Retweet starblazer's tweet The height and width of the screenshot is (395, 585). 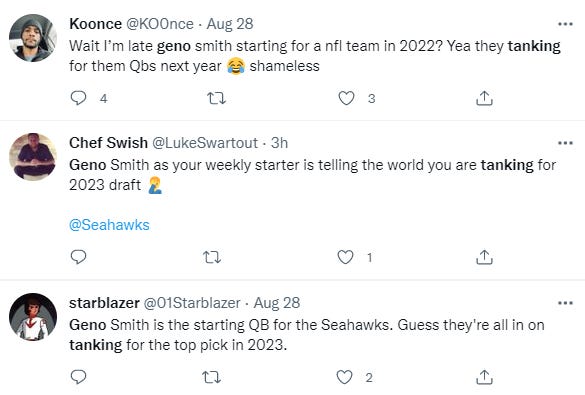coord(212,377)
